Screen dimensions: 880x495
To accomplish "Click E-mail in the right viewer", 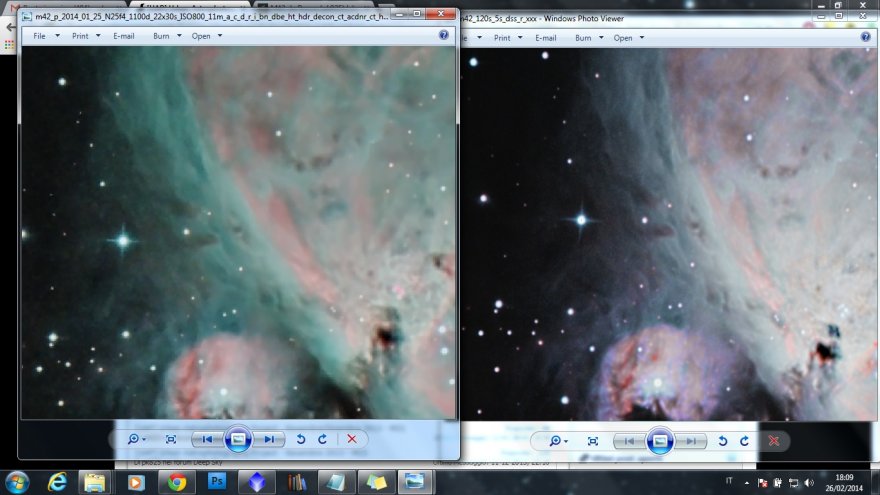I will [546, 38].
